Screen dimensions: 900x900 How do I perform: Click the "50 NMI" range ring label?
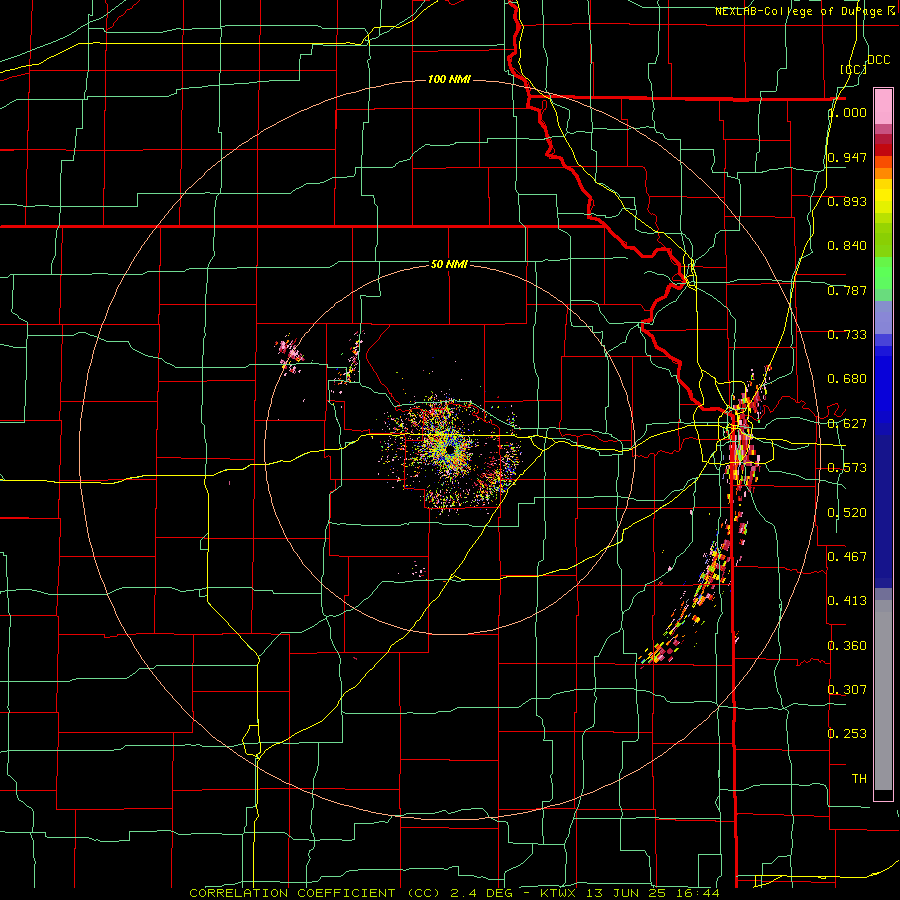pos(449,264)
